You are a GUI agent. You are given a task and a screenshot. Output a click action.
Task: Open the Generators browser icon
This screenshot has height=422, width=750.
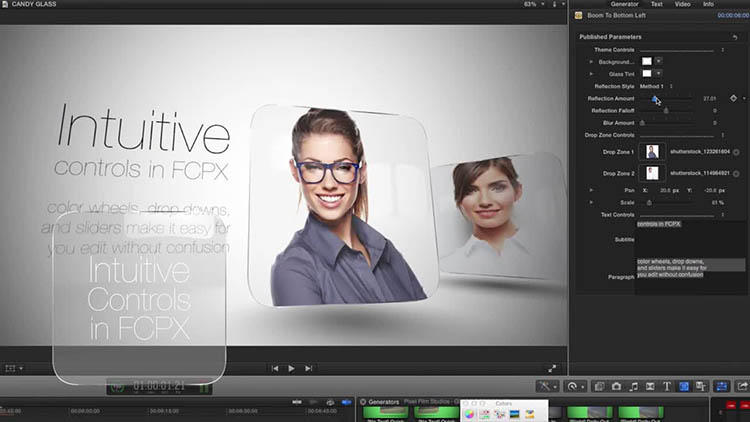pyautogui.click(x=684, y=386)
